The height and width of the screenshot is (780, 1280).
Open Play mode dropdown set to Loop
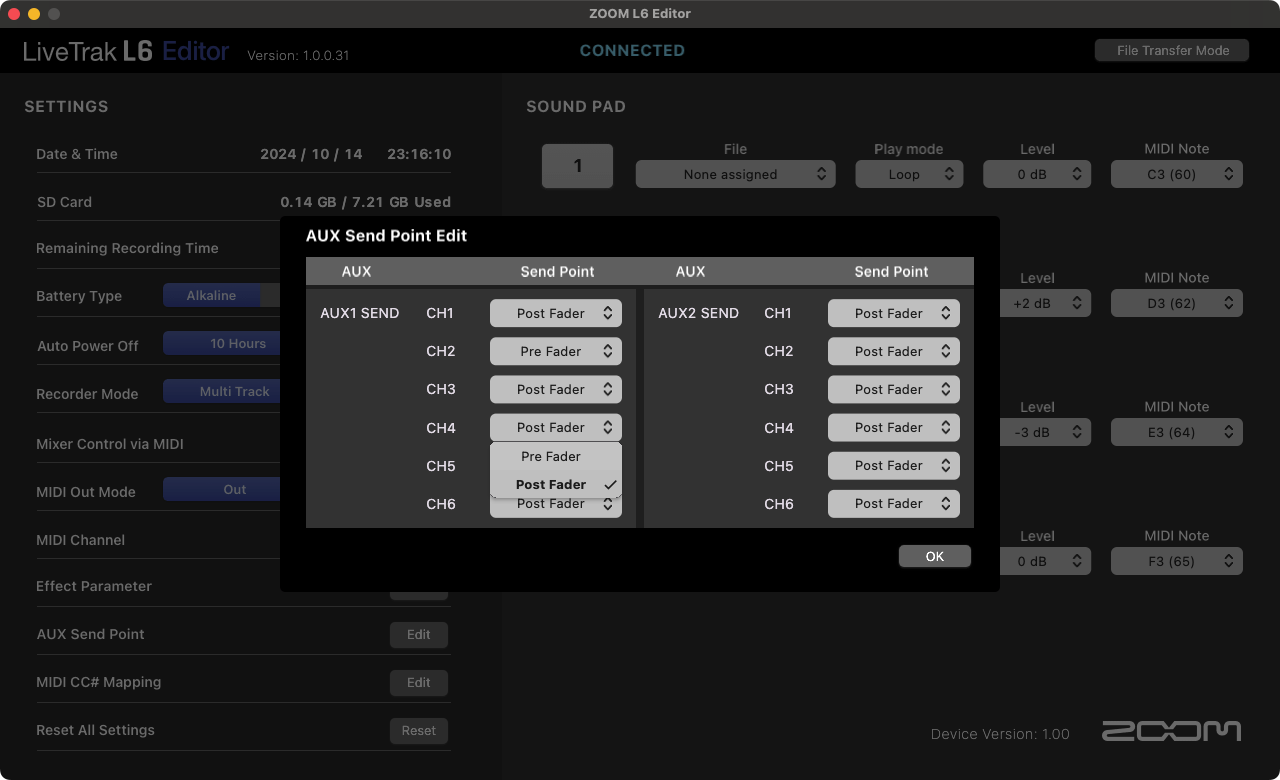pyautogui.click(x=909, y=174)
